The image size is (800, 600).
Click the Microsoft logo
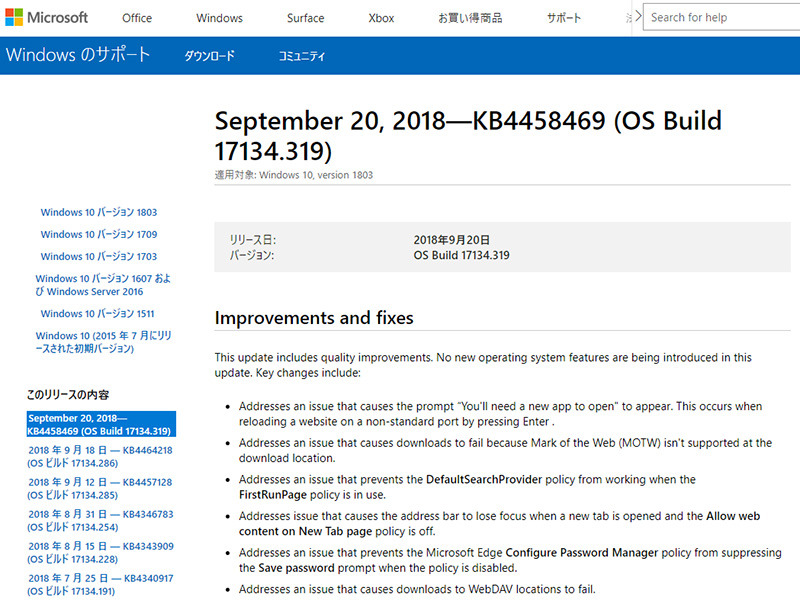[x=46, y=17]
